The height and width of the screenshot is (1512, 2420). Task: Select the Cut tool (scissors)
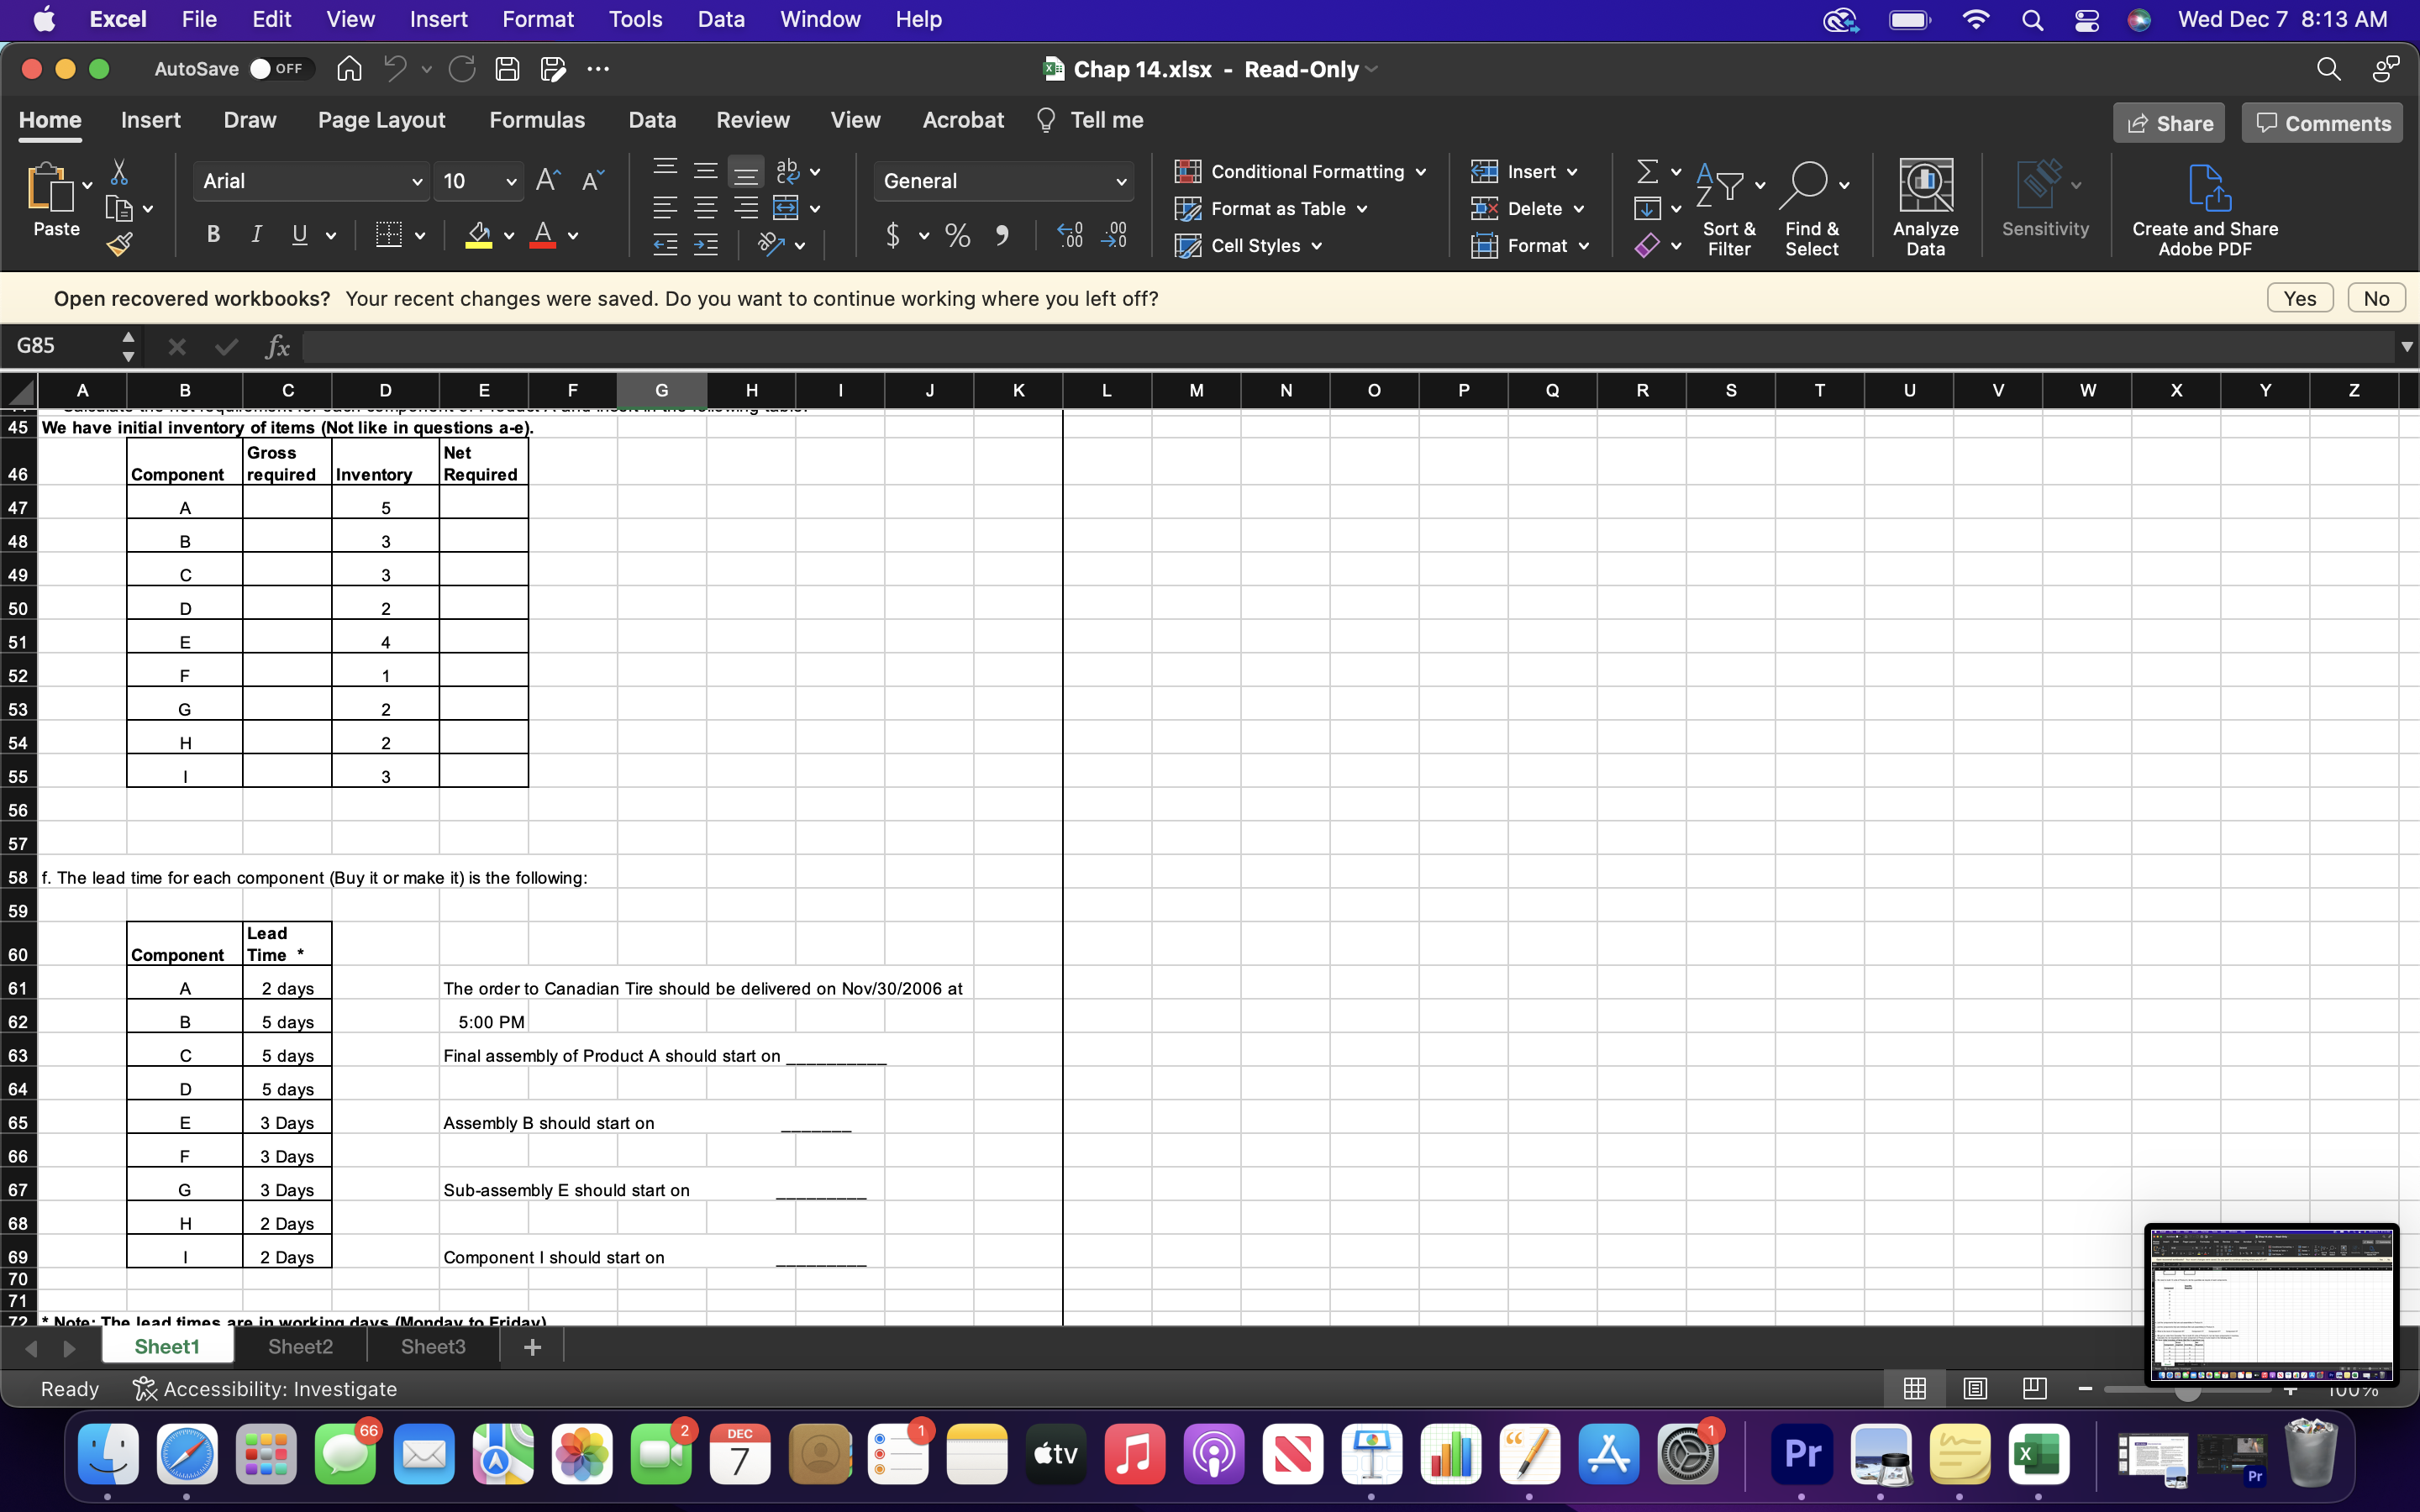(120, 171)
